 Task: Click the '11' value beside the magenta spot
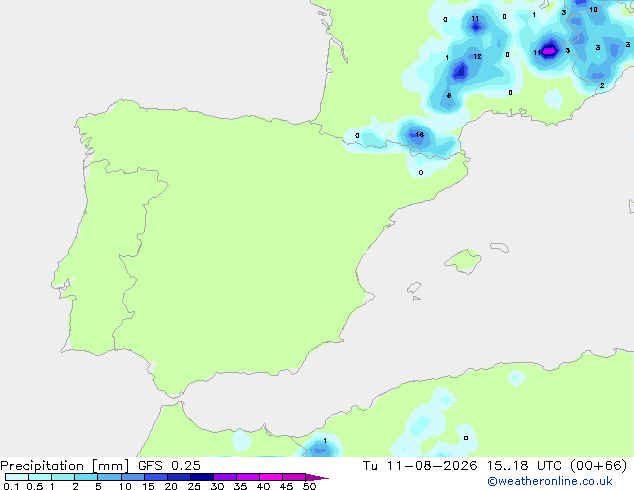(537, 53)
